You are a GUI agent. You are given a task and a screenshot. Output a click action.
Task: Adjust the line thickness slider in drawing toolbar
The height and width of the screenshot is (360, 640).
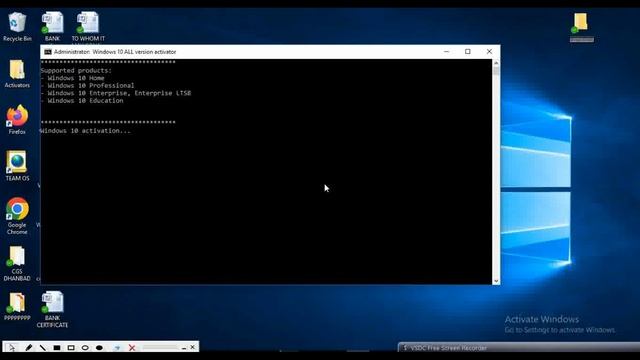point(160,347)
